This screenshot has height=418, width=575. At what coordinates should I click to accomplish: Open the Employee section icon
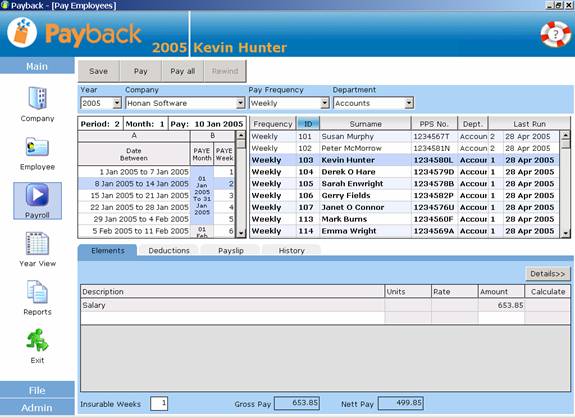tap(37, 147)
